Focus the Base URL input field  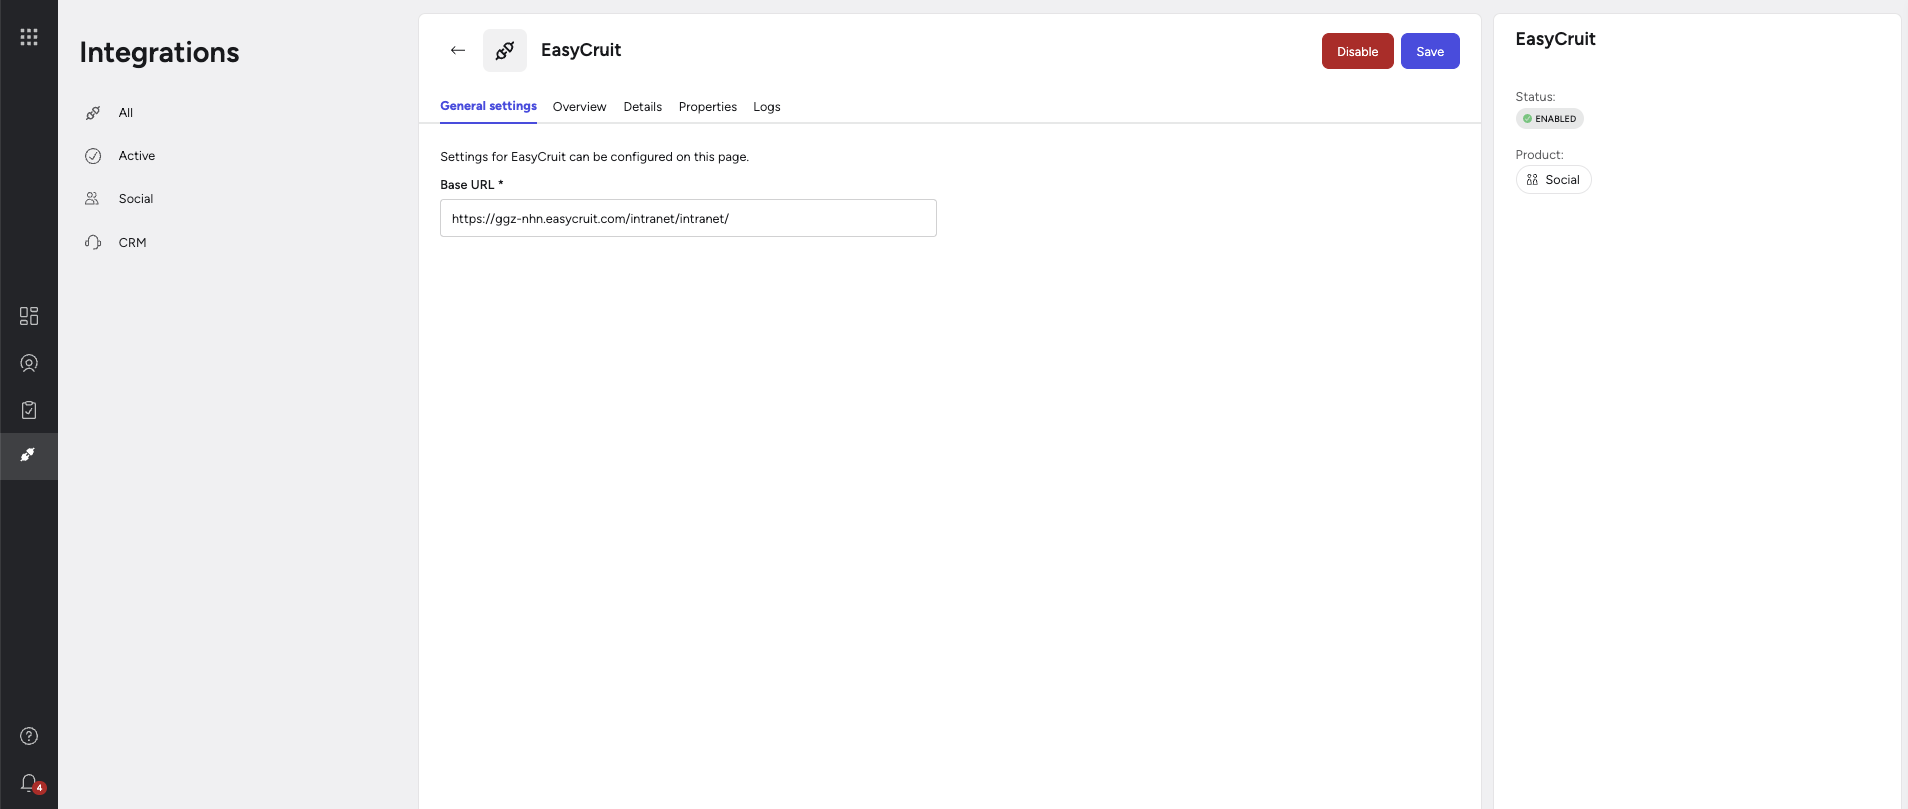[688, 218]
